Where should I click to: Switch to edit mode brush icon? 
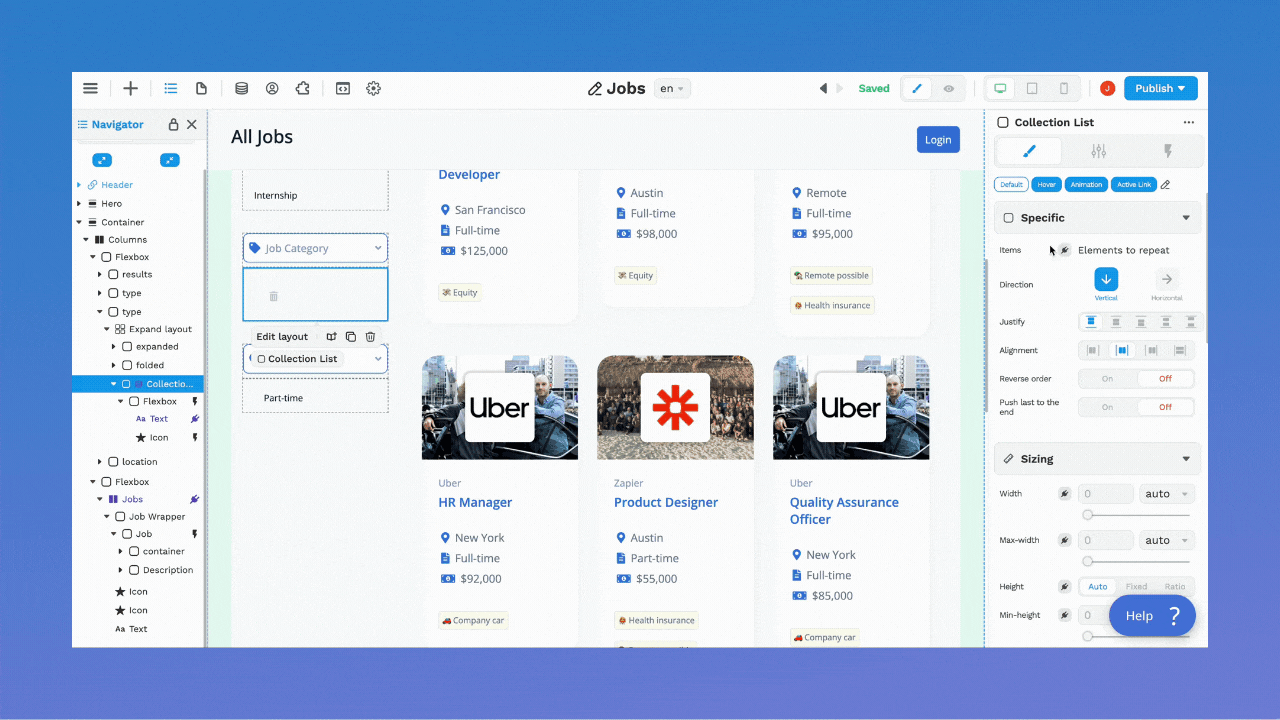coord(917,88)
